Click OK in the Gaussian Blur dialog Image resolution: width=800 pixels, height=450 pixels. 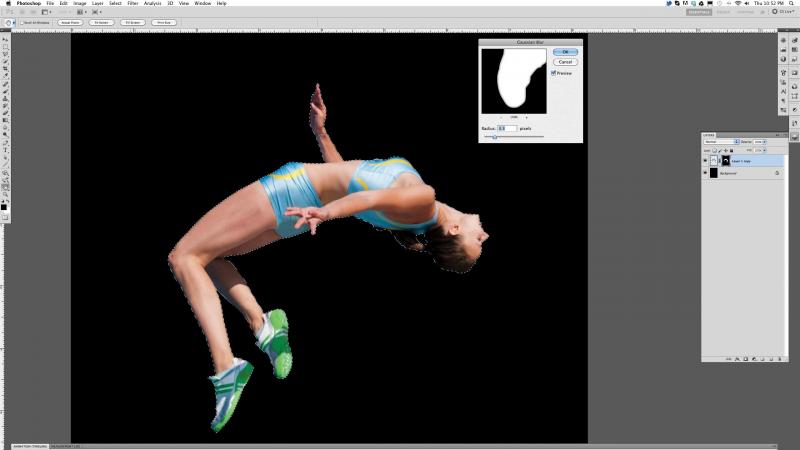tap(565, 51)
